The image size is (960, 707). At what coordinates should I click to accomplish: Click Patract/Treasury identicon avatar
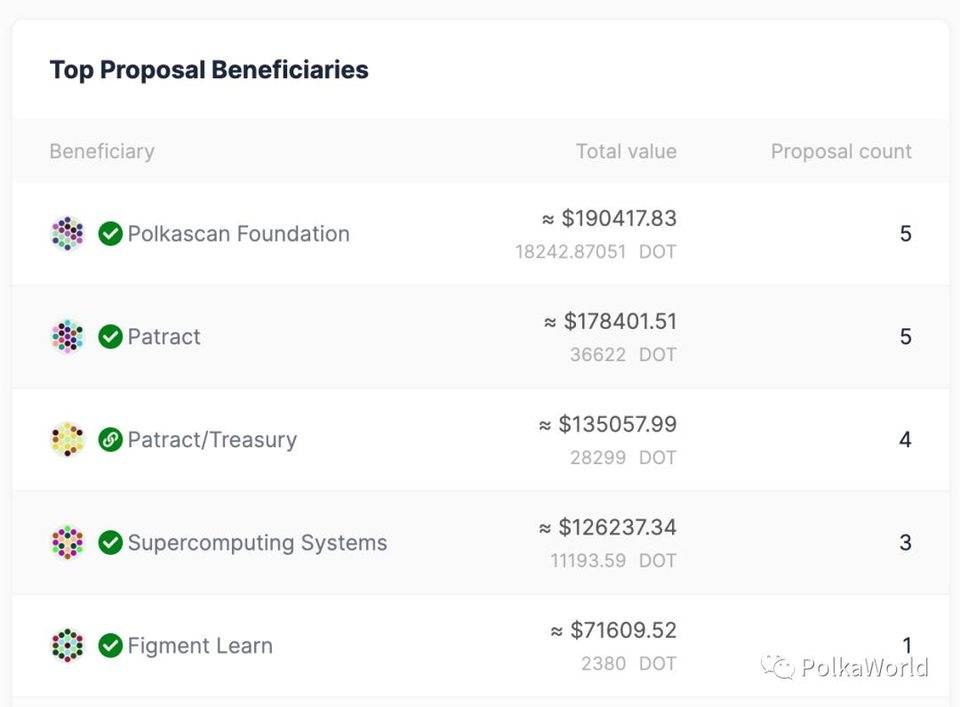click(x=67, y=440)
